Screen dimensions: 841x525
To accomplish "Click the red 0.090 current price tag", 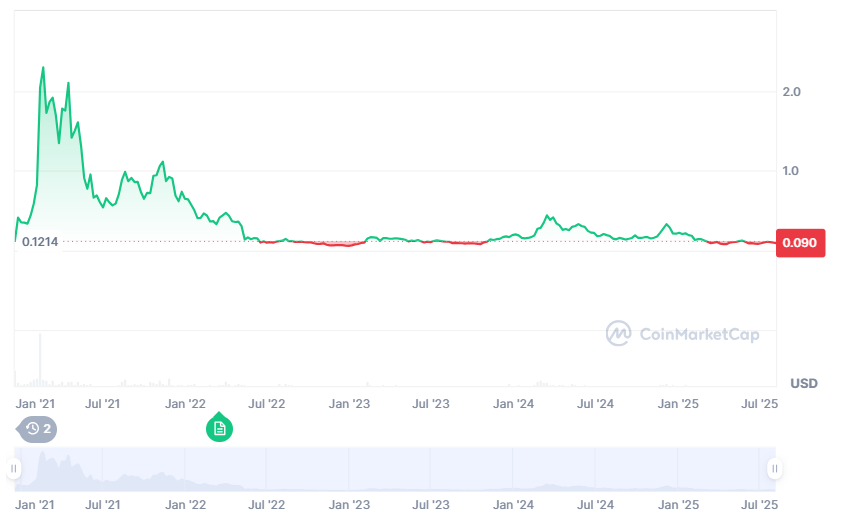I will click(x=802, y=243).
